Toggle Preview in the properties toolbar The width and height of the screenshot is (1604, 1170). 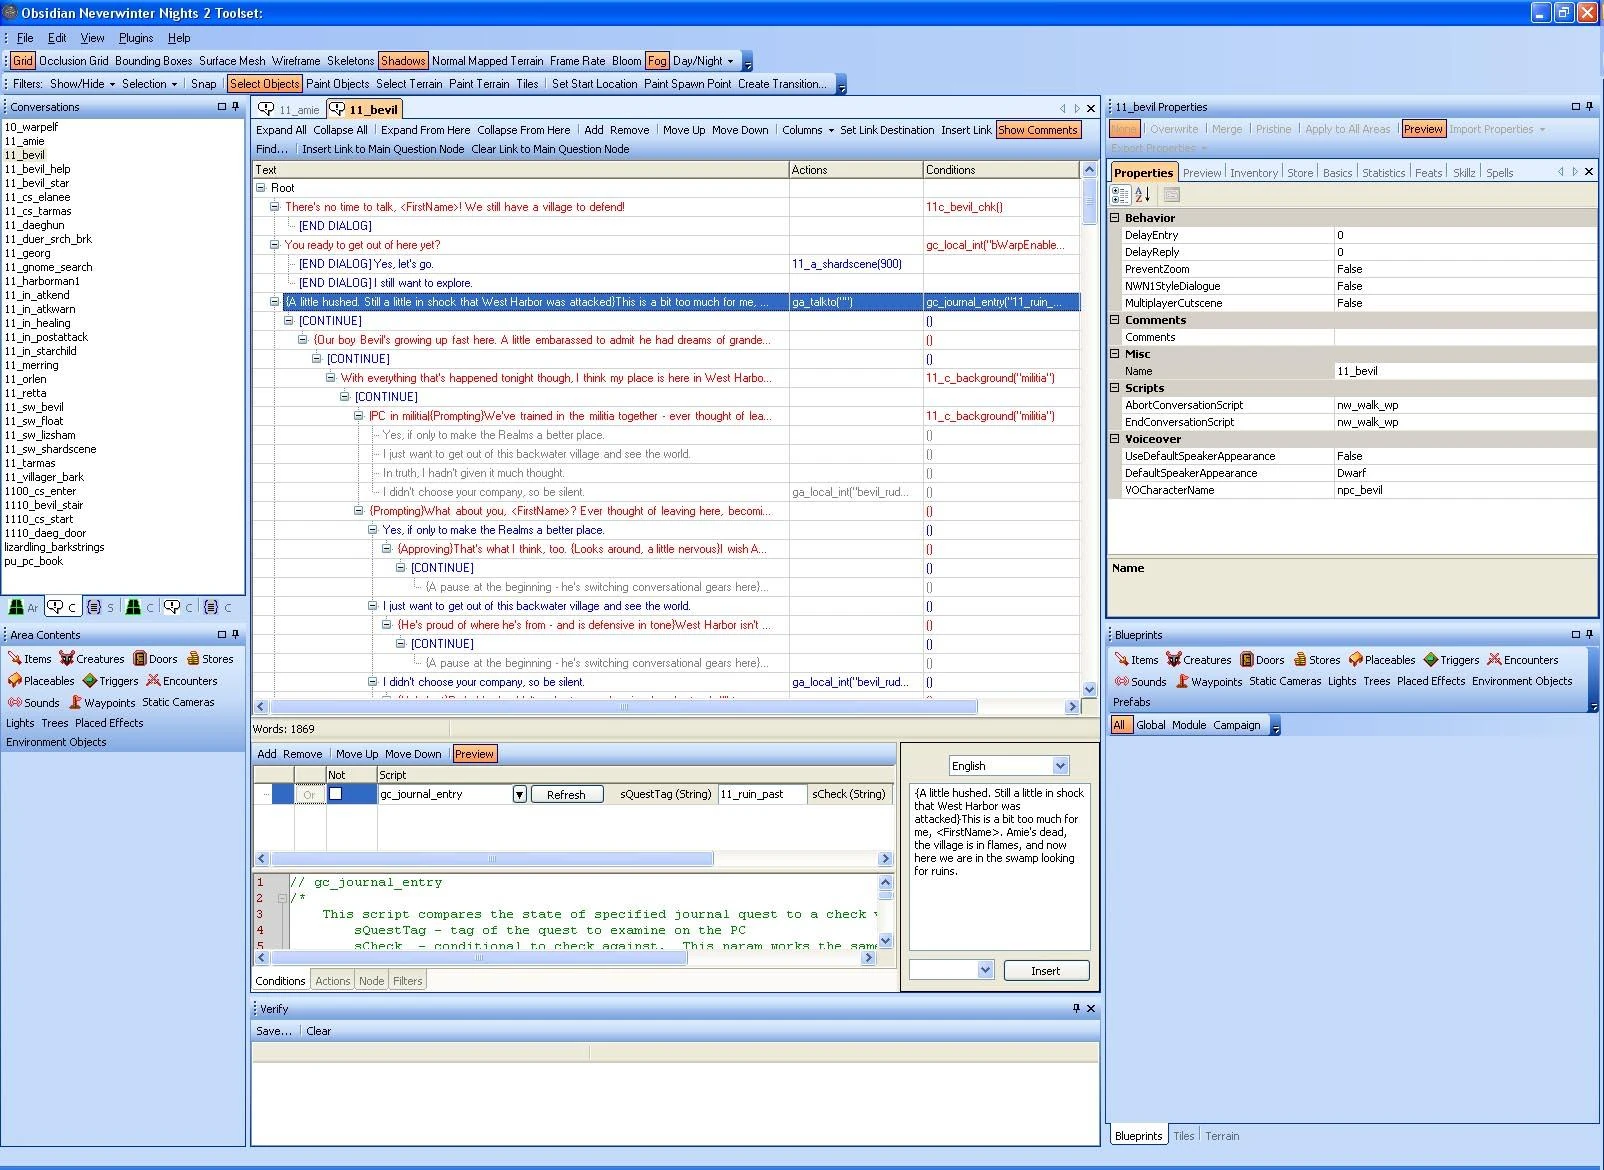point(1423,129)
